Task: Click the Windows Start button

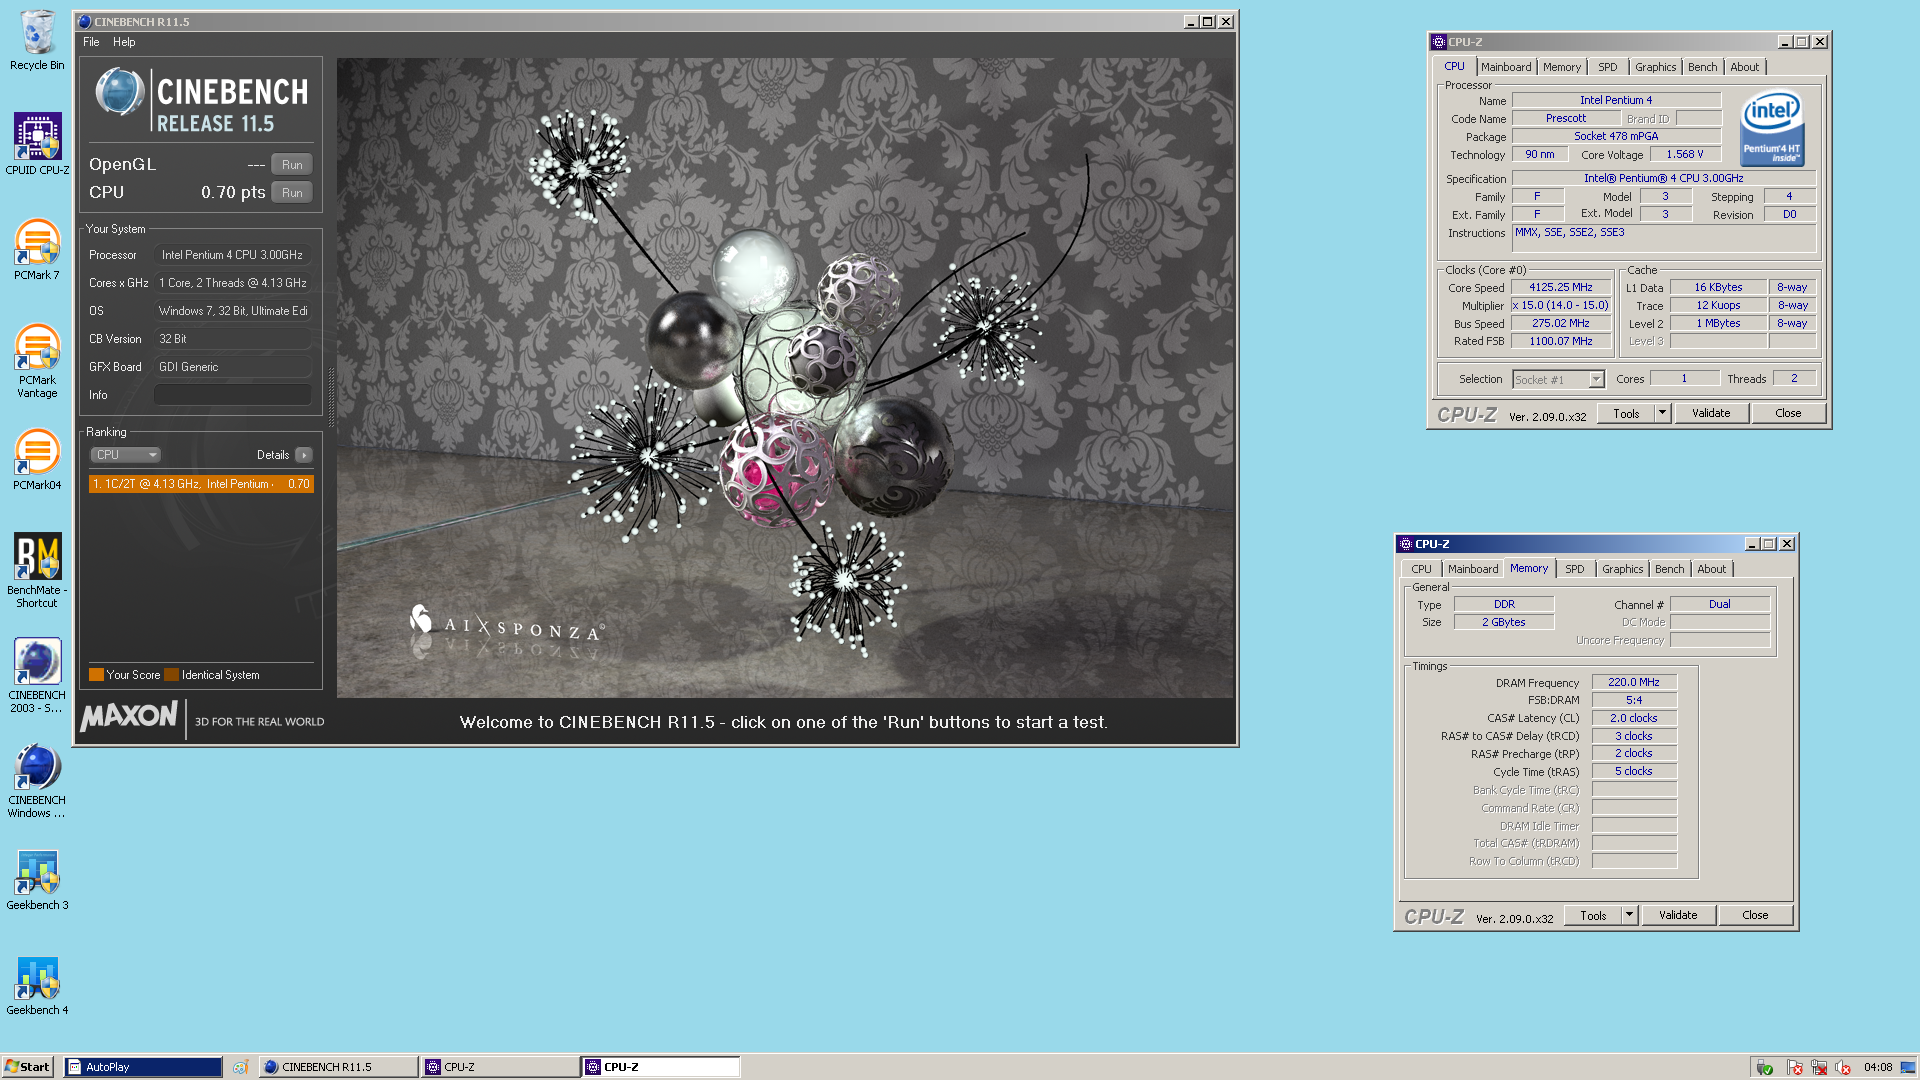Action: 28,1067
